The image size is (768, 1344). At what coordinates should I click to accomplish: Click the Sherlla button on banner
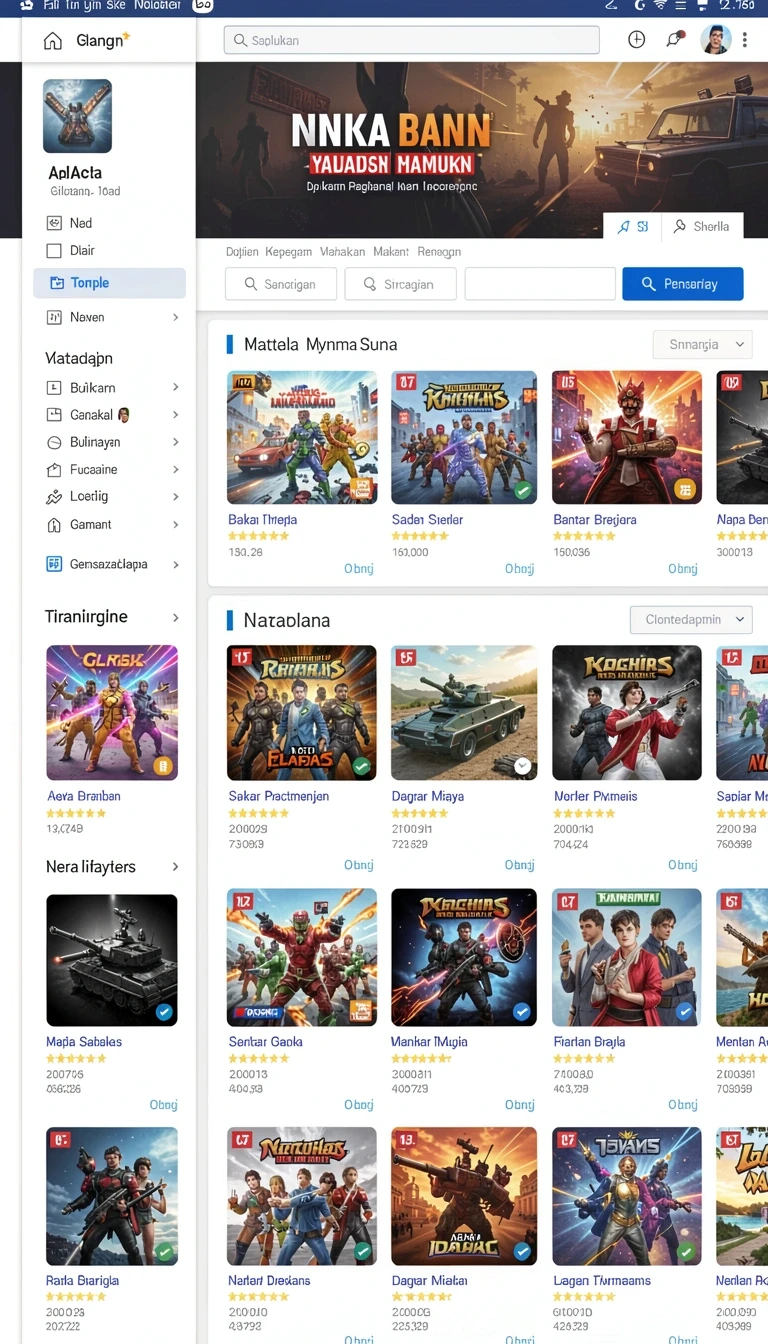click(702, 227)
